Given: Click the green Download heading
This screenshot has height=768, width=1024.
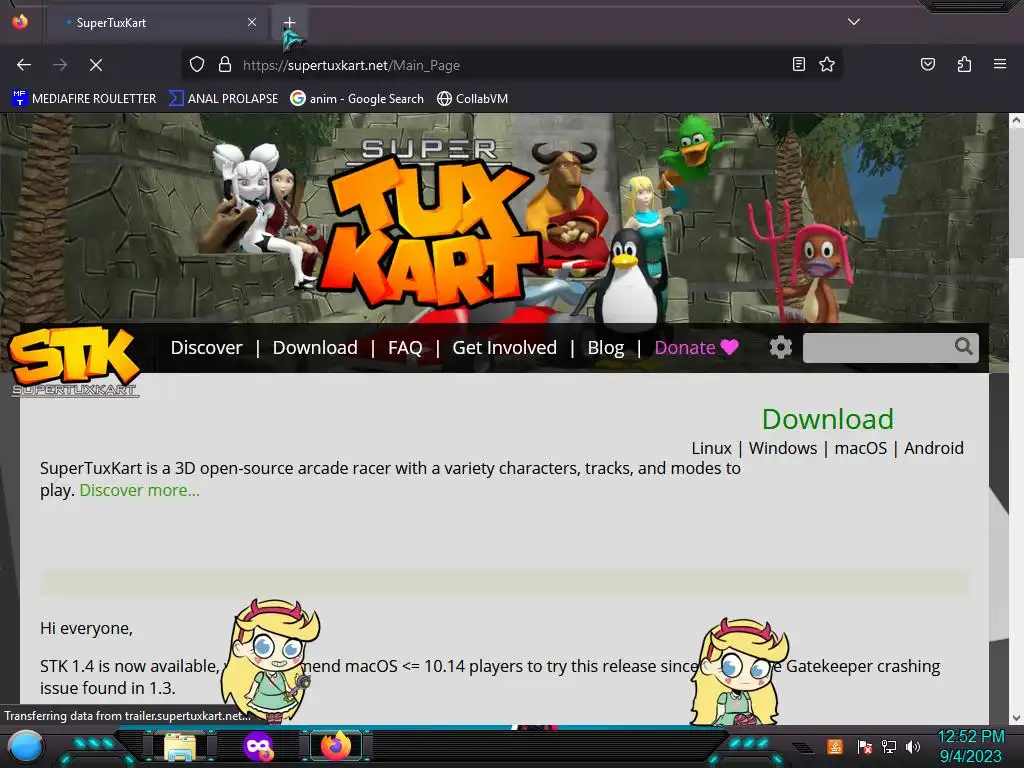Looking at the screenshot, I should click(x=827, y=419).
